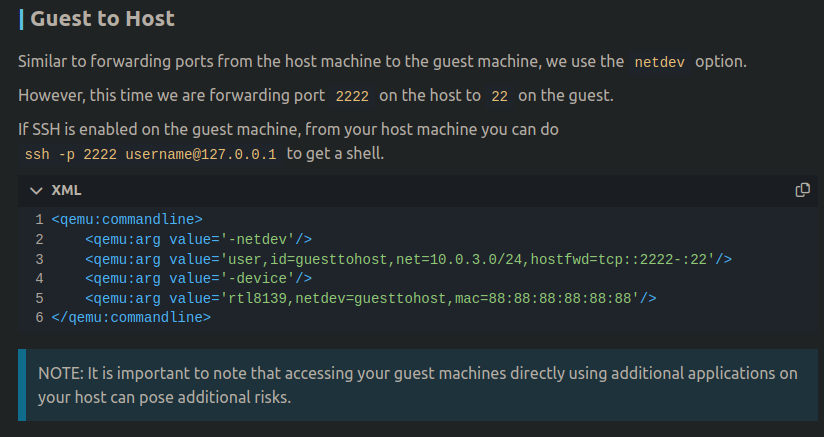Click the 'Guest to Host' heading

click(x=102, y=19)
